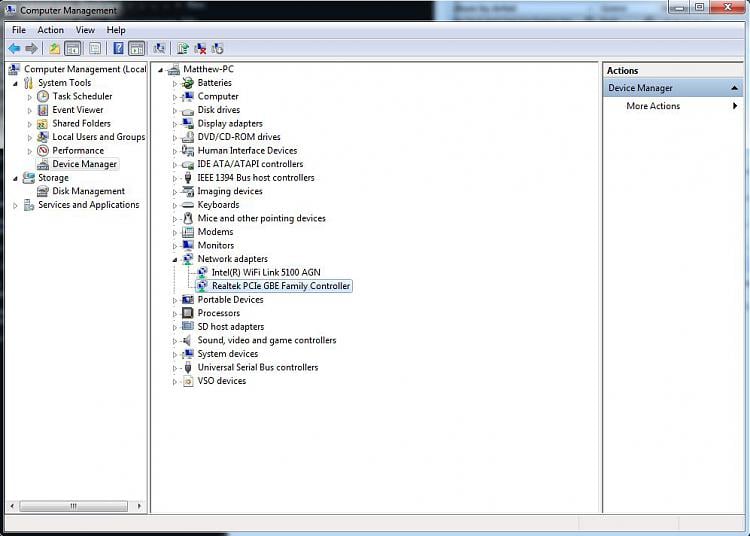Open the File menu
Viewport: 750px width, 536px height.
click(x=19, y=30)
